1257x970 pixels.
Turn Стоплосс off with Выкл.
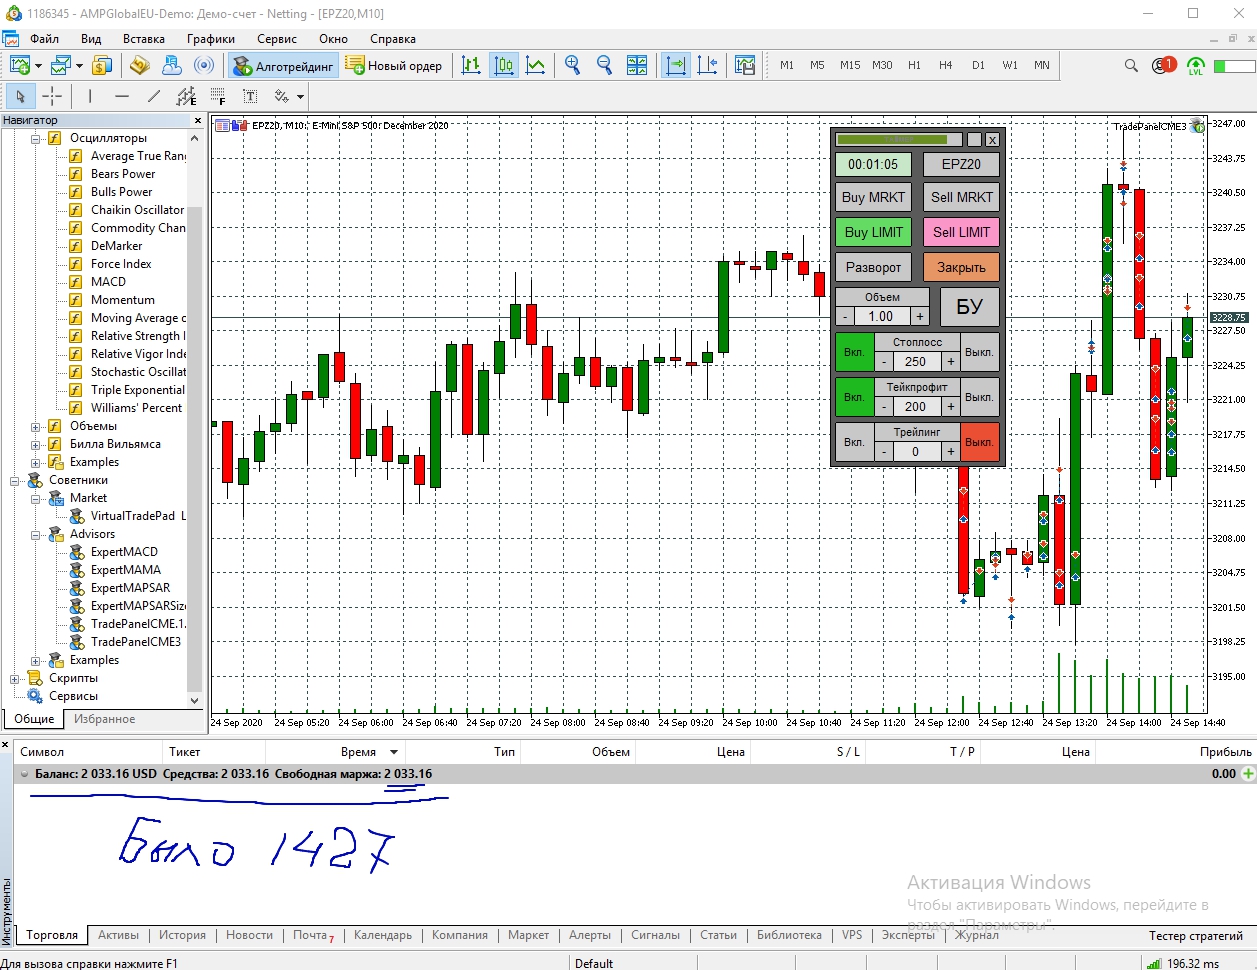click(979, 352)
